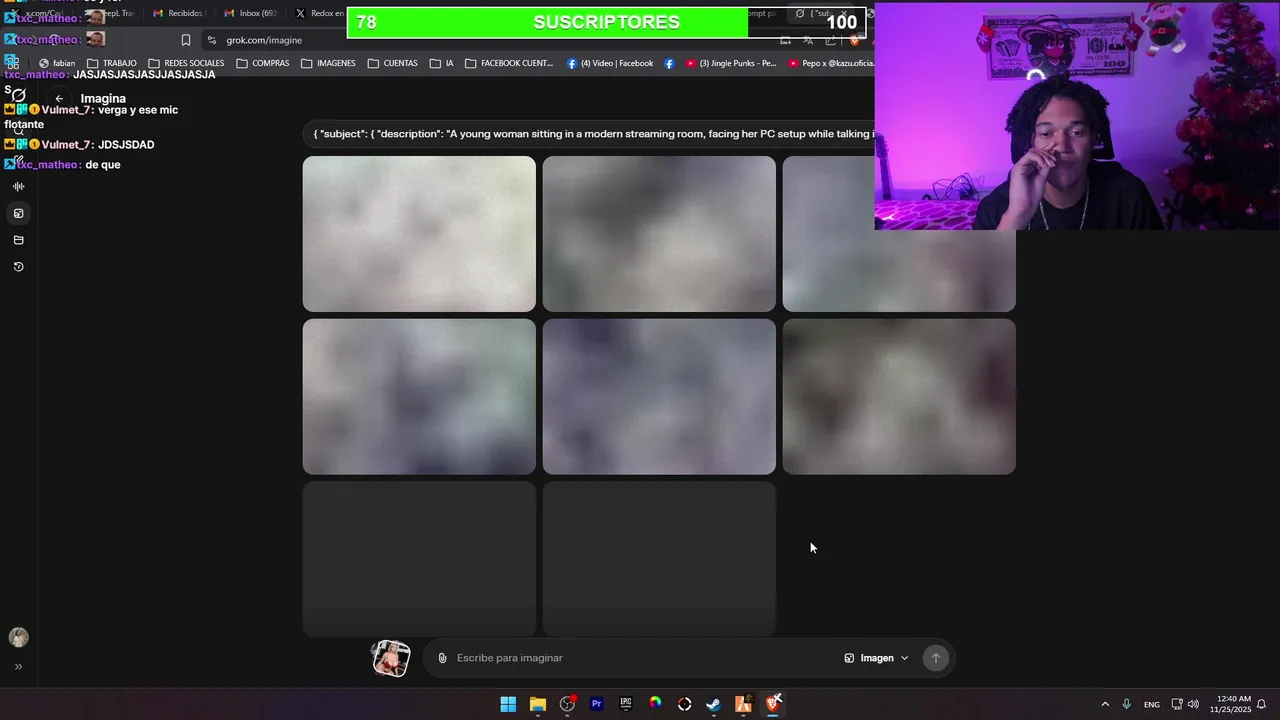Show hidden system tray icons

coord(1105,704)
